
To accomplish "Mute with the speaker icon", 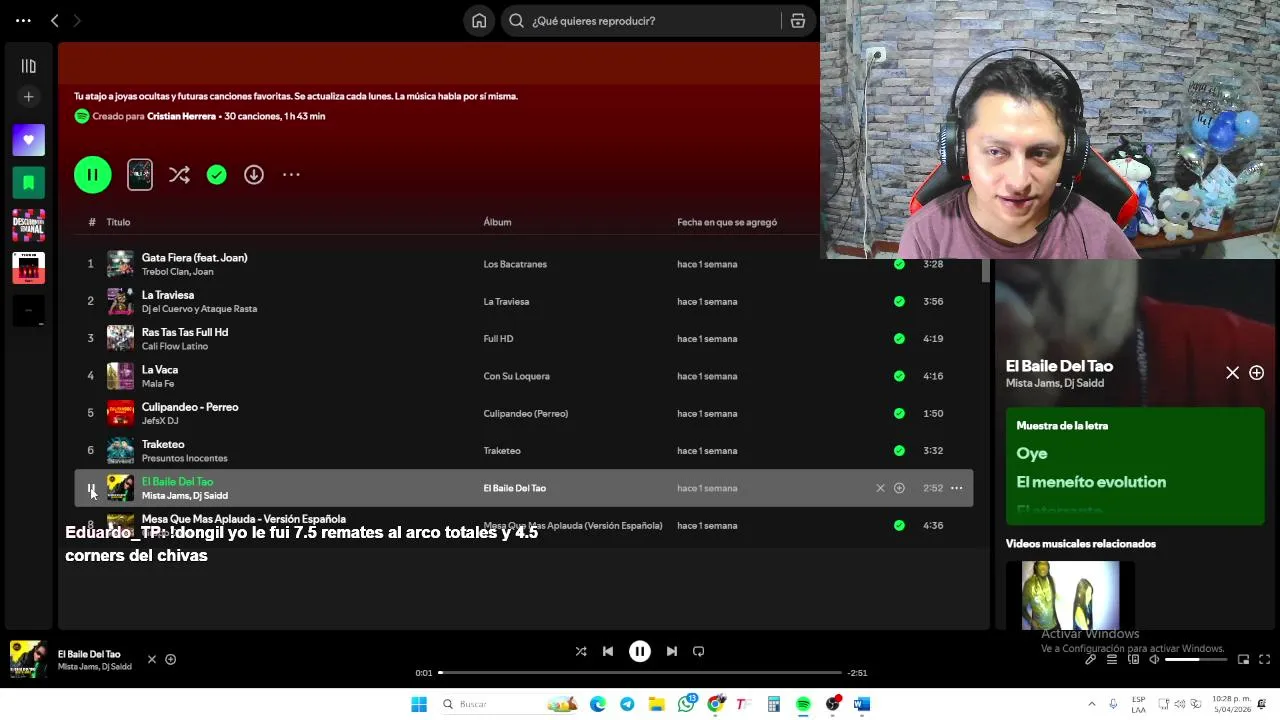I will (1154, 659).
